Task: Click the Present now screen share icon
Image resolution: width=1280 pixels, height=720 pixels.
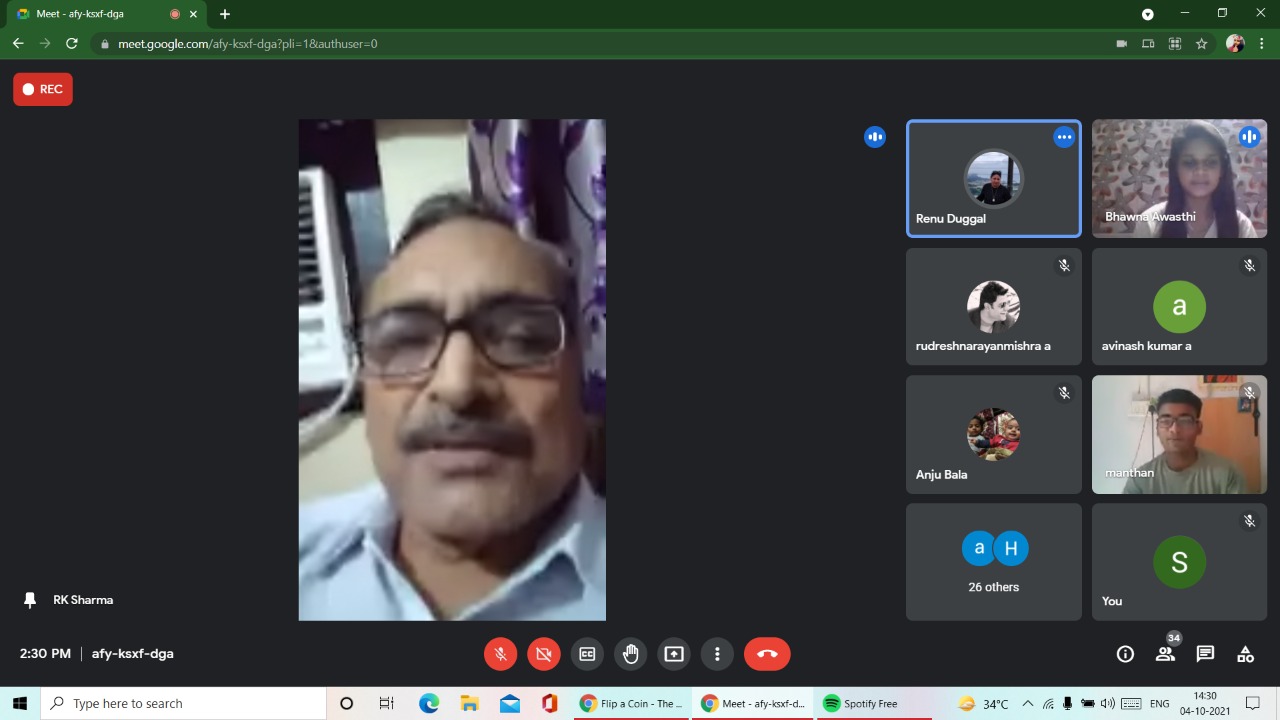Action: point(674,654)
